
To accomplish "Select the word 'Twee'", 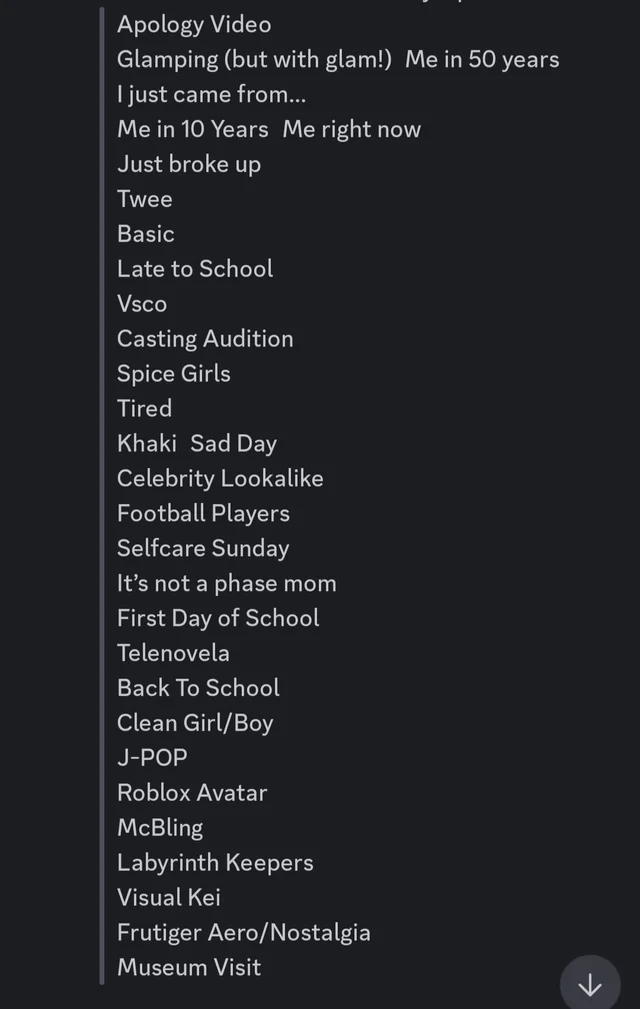I will pyautogui.click(x=144, y=199).
